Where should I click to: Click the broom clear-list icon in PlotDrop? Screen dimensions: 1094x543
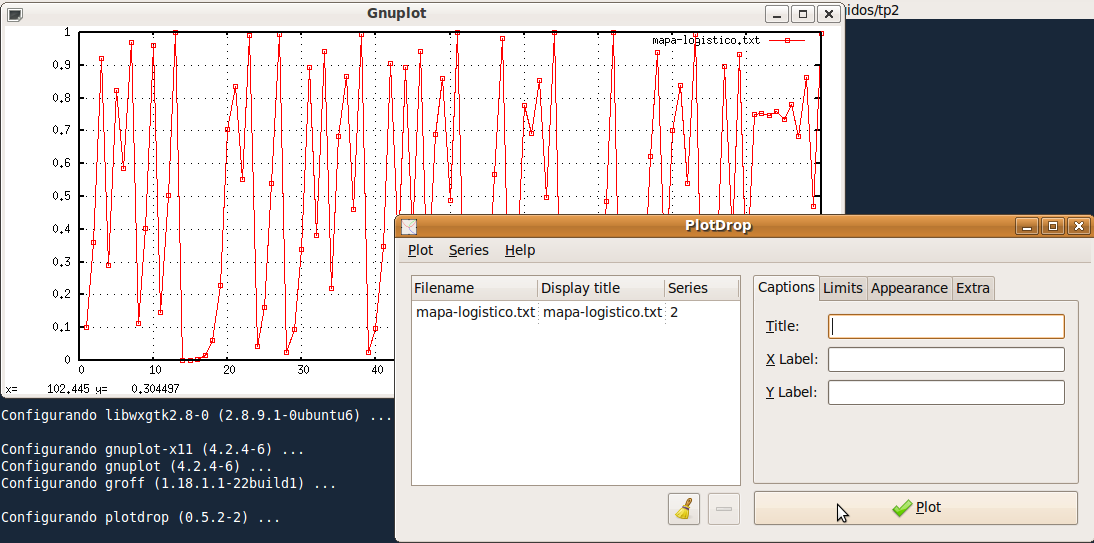pos(684,509)
